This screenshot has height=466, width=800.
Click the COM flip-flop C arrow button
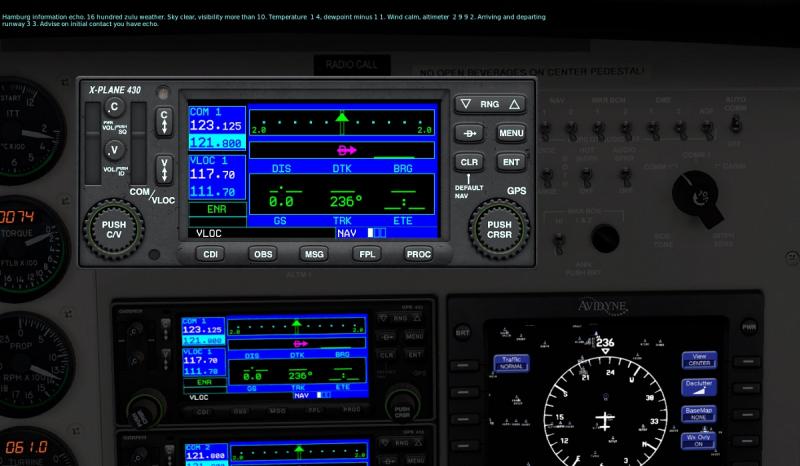(x=164, y=121)
